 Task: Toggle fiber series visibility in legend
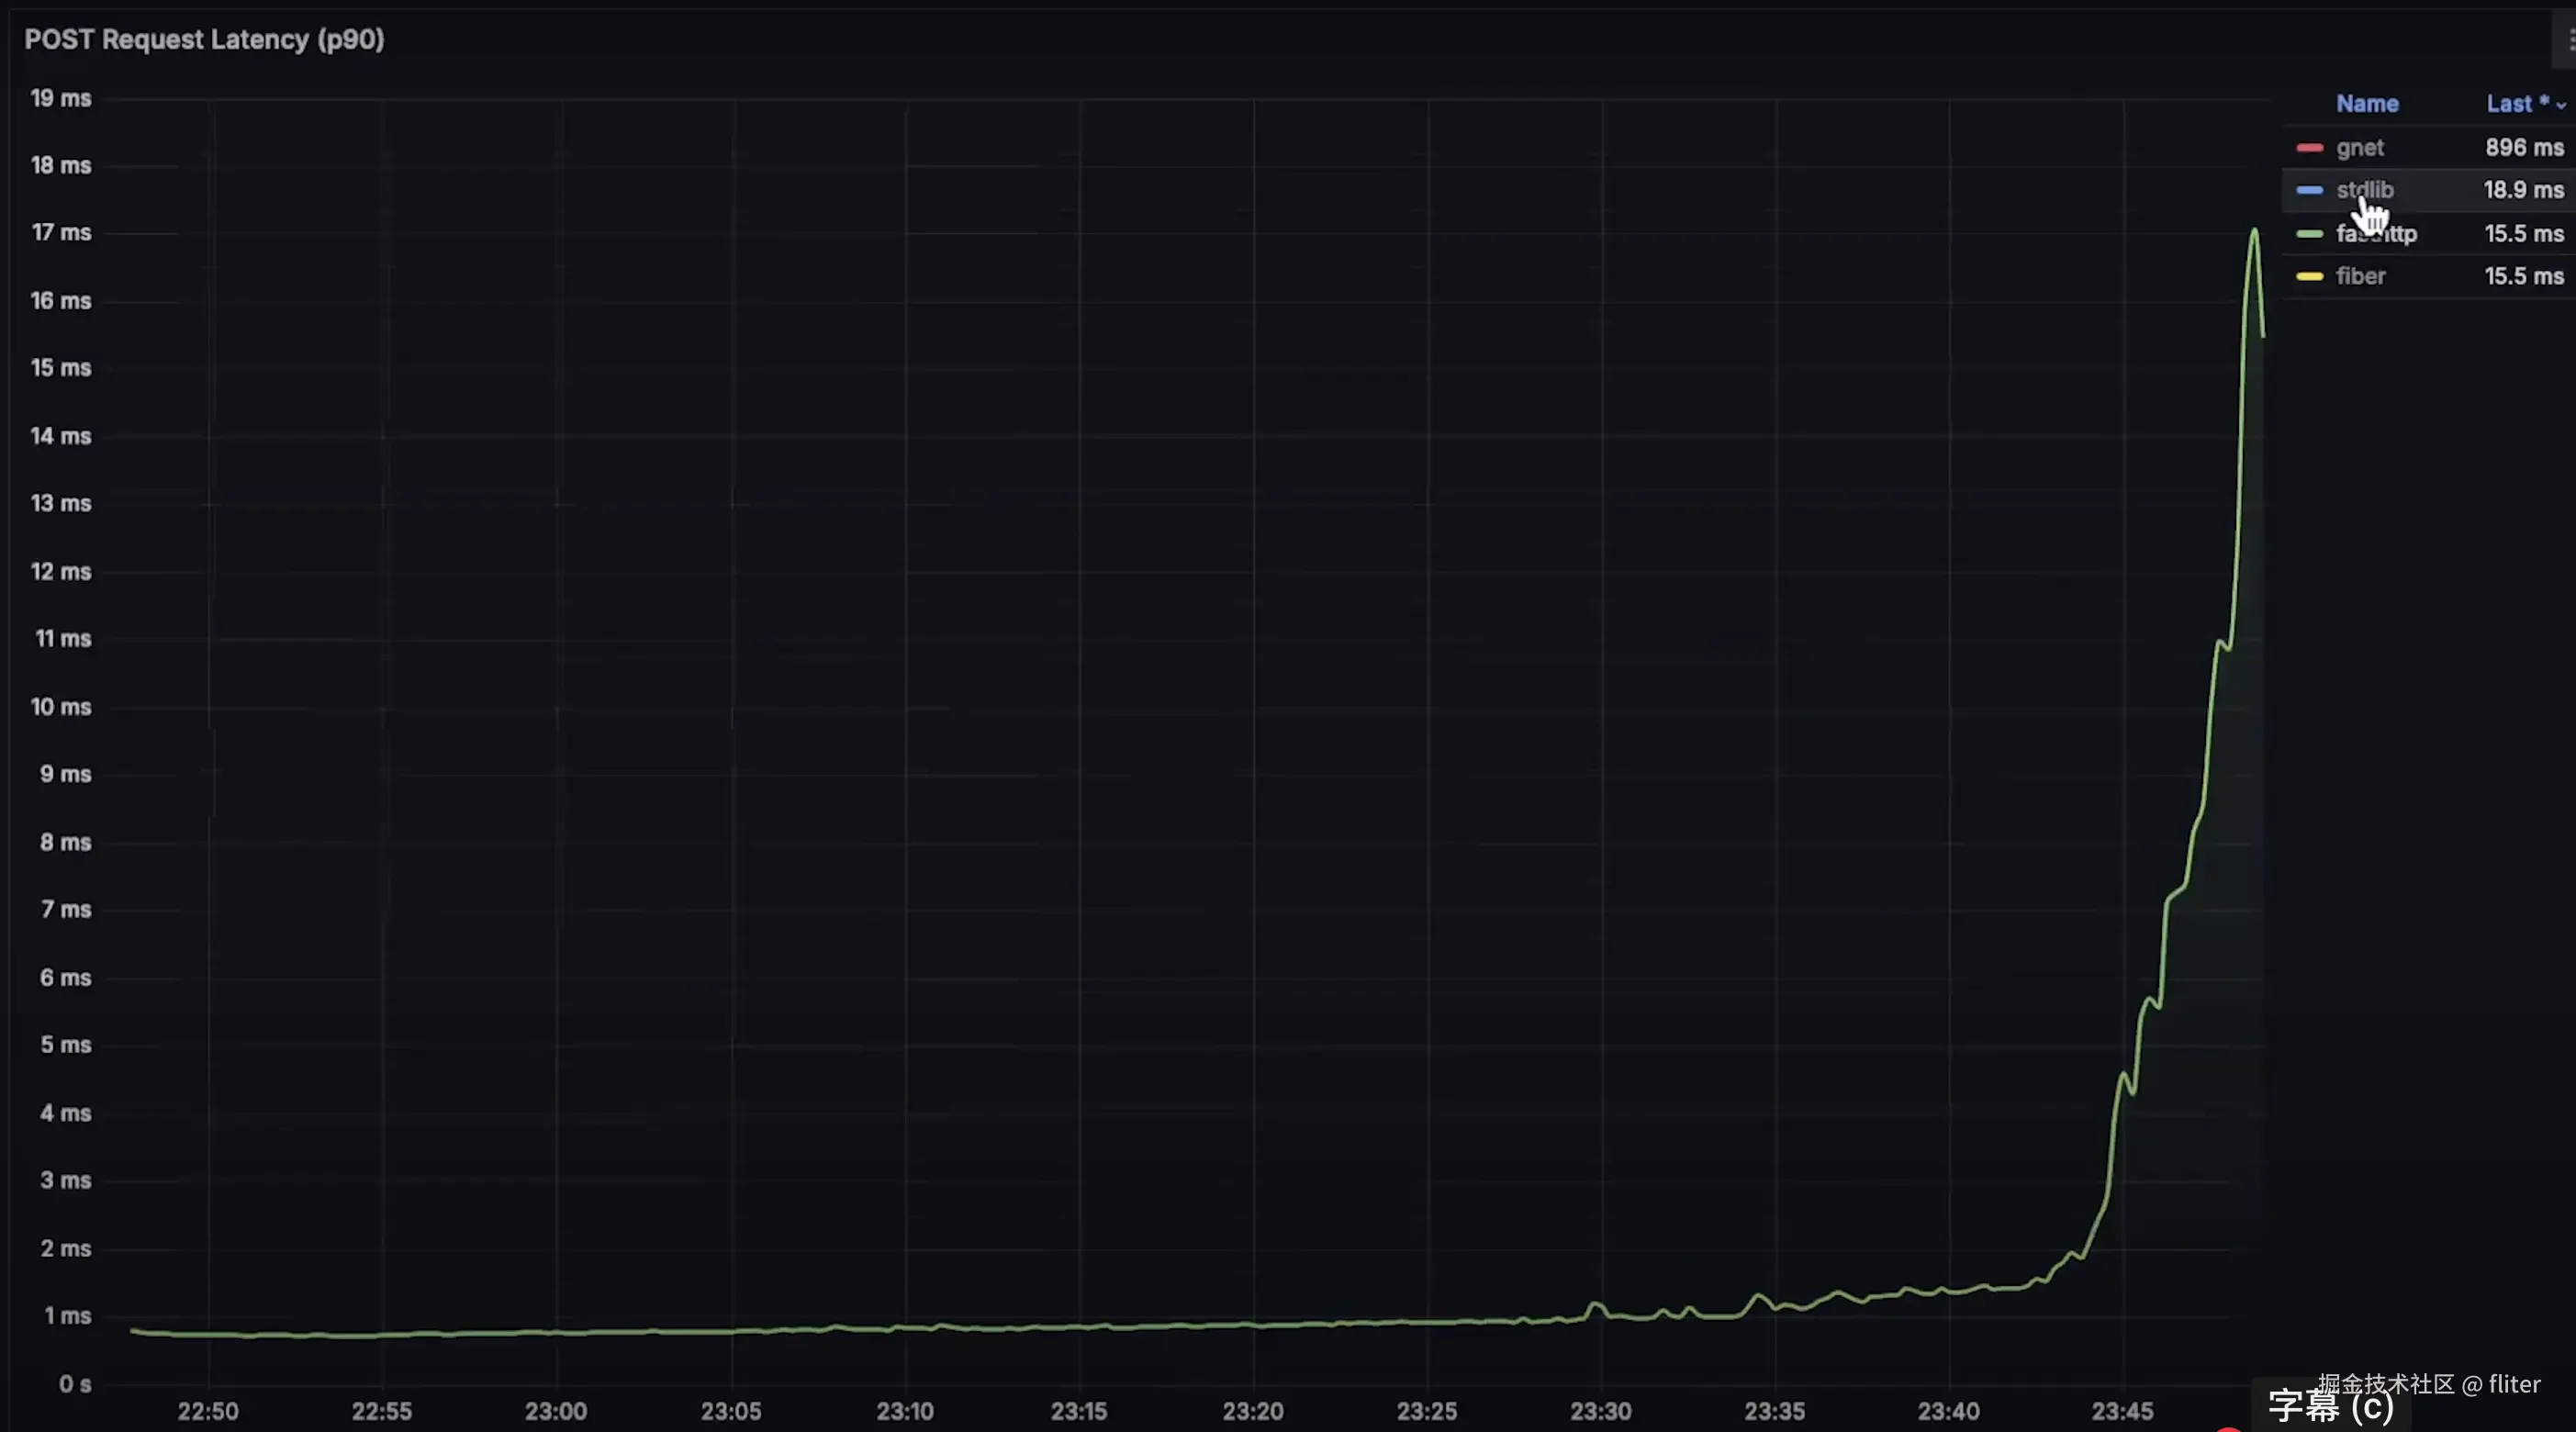[2360, 277]
